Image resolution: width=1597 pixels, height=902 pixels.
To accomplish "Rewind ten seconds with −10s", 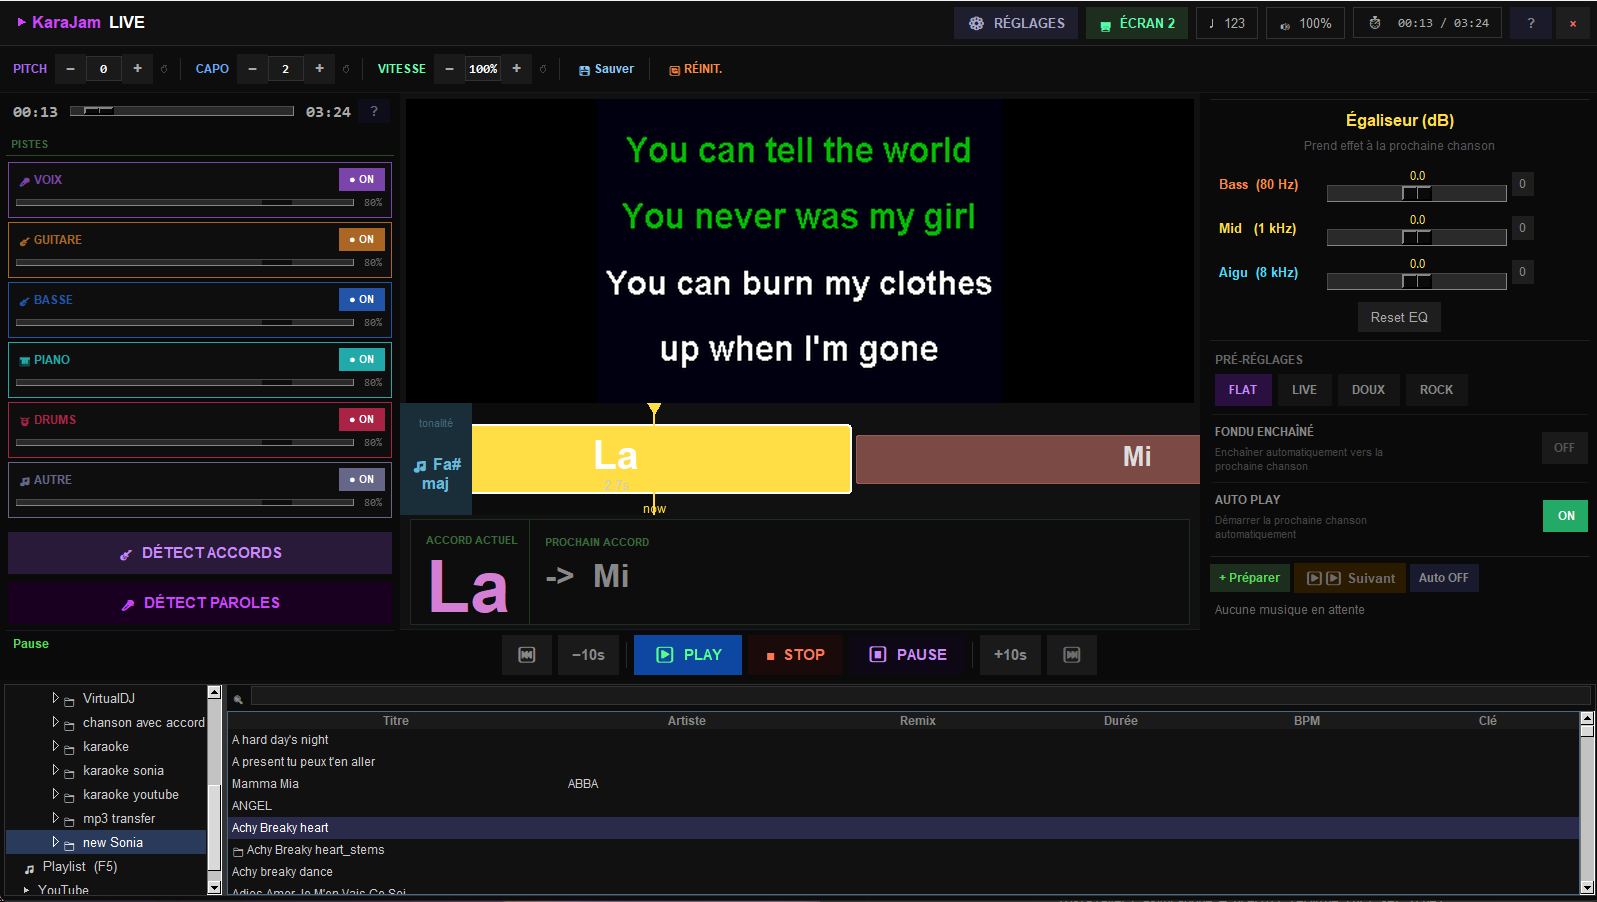I will [x=588, y=655].
